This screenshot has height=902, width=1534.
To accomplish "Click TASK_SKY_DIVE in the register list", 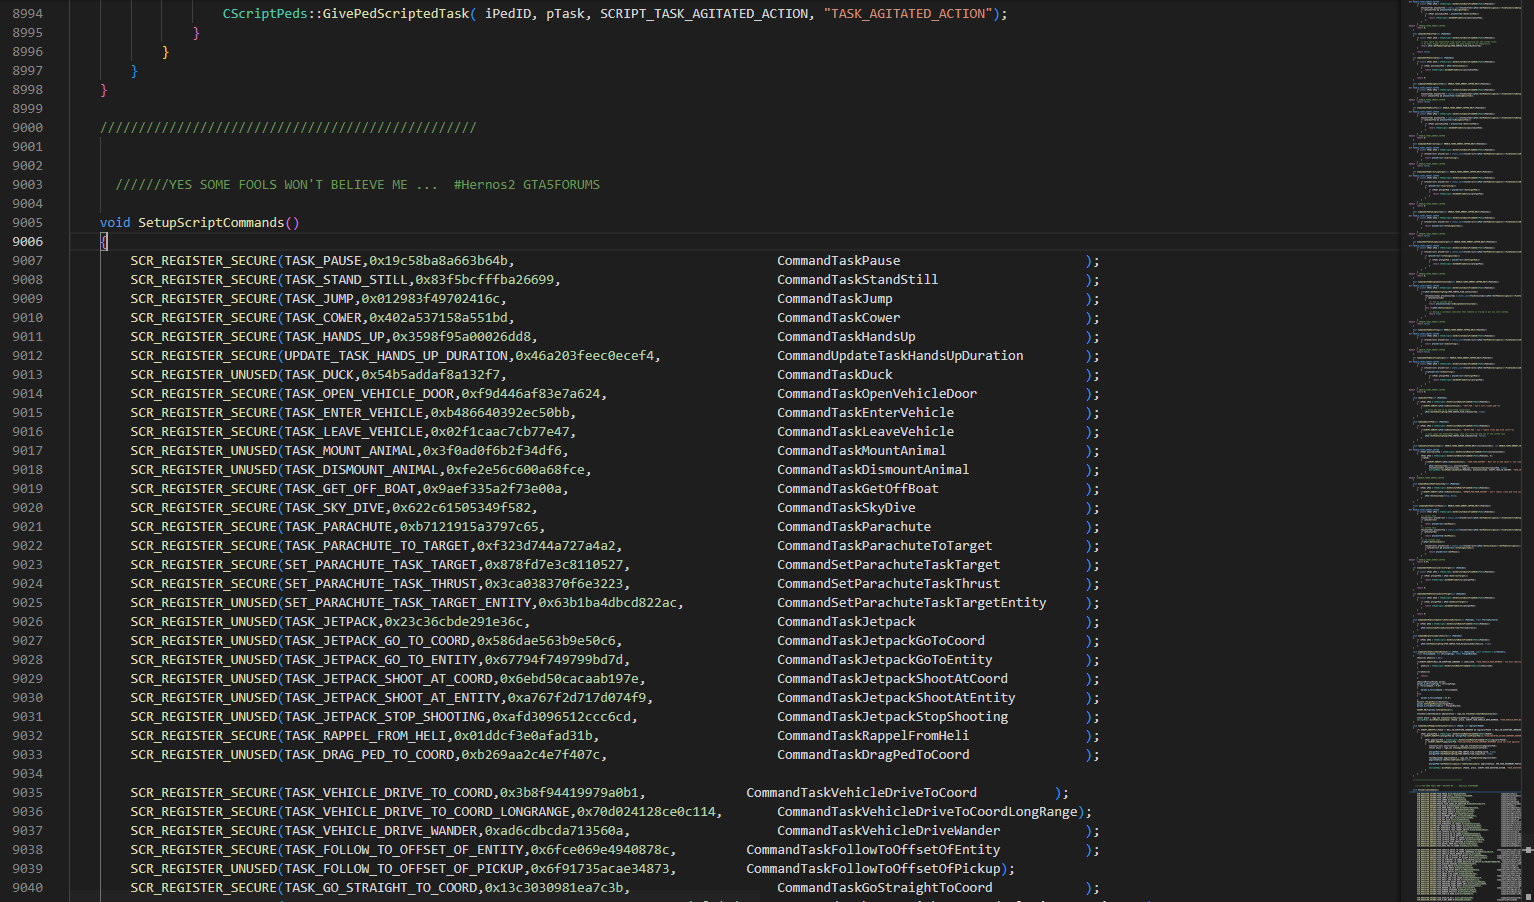I will pos(334,508).
